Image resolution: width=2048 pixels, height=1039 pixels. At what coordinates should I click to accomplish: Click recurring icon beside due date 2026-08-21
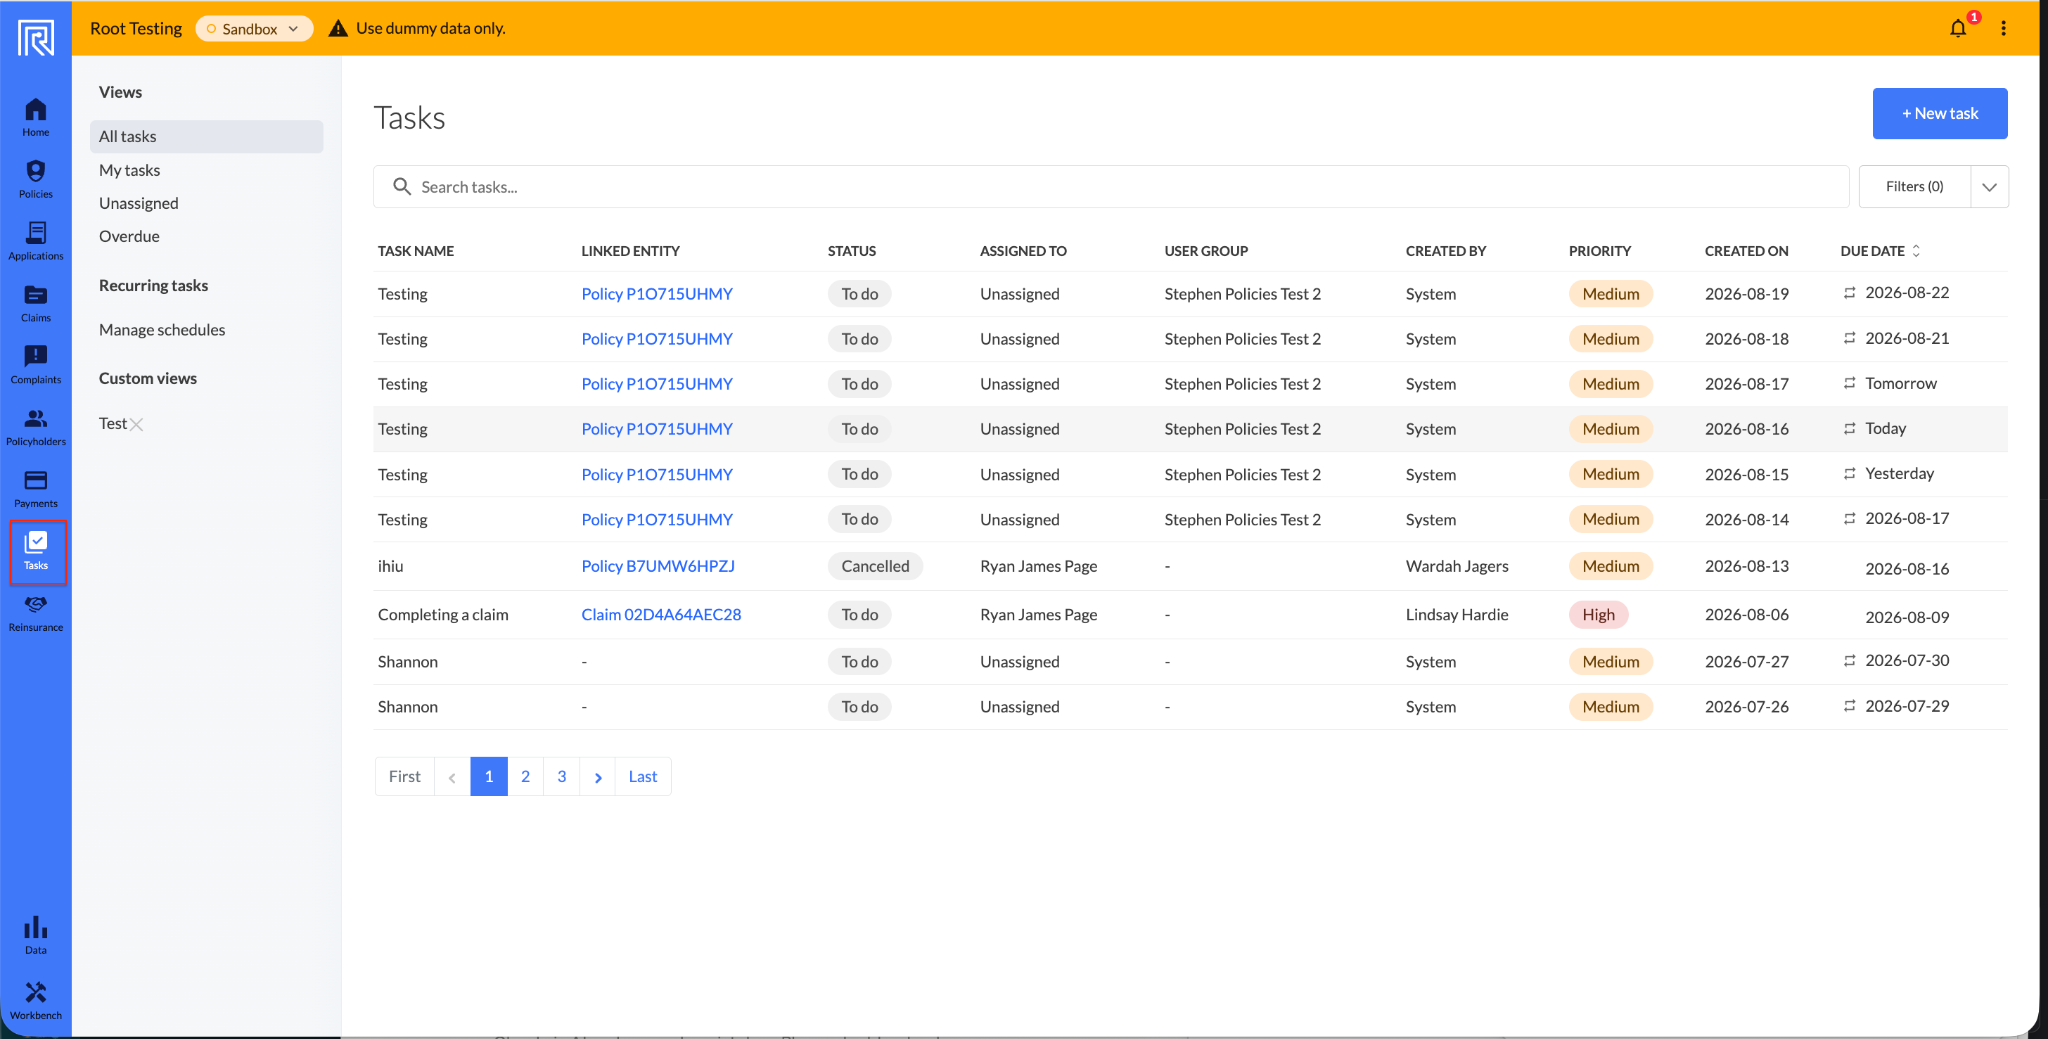(1849, 338)
